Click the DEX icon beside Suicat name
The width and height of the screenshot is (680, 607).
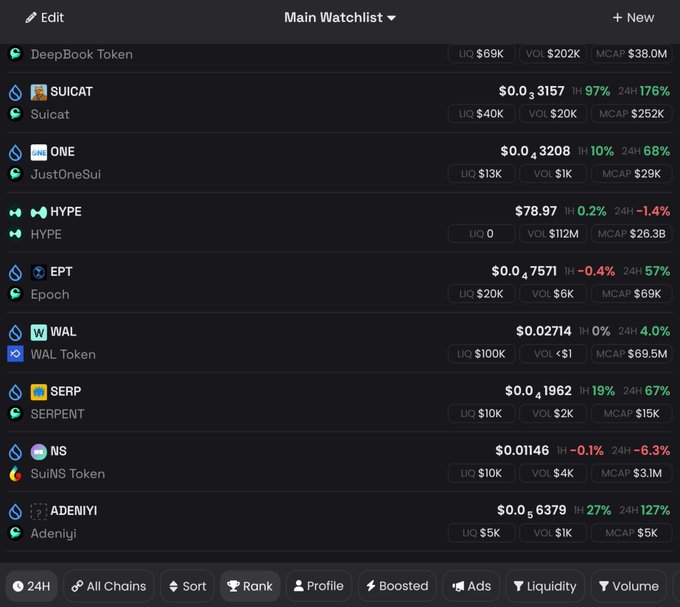coord(15,114)
